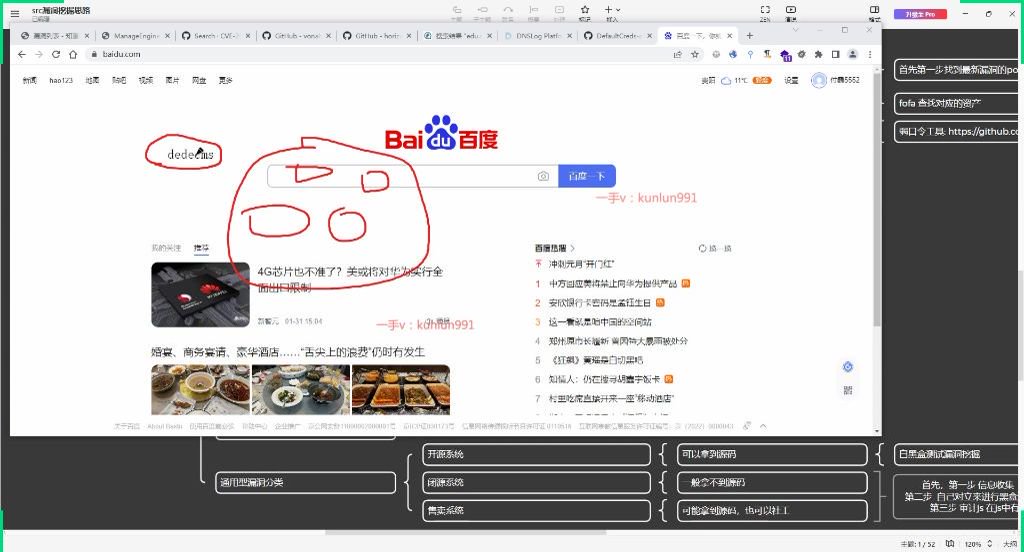Collapse Baidu footer with the up chevron
The height and width of the screenshot is (552, 1024).
(x=763, y=426)
